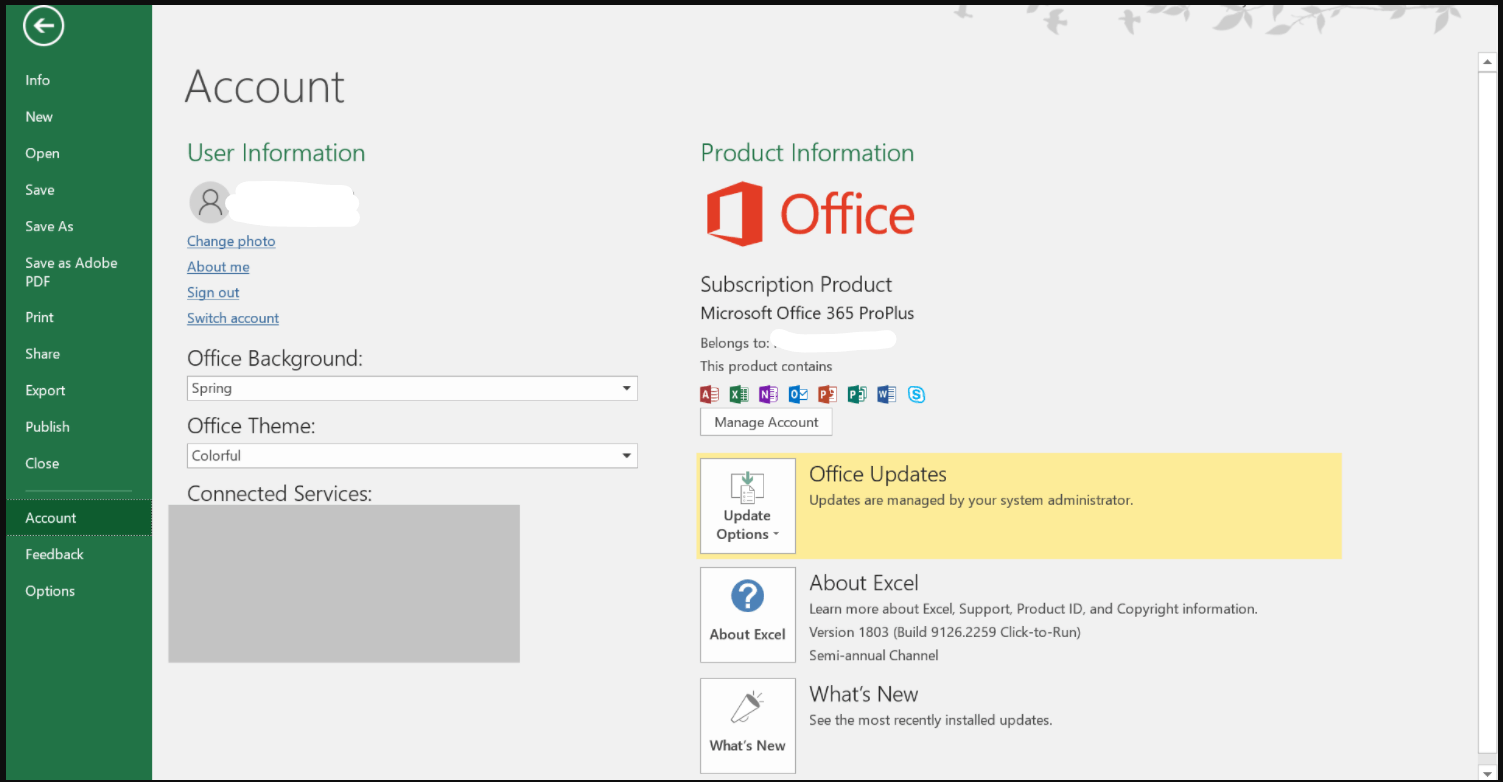
Task: Open the Update Options menu button
Action: click(748, 506)
